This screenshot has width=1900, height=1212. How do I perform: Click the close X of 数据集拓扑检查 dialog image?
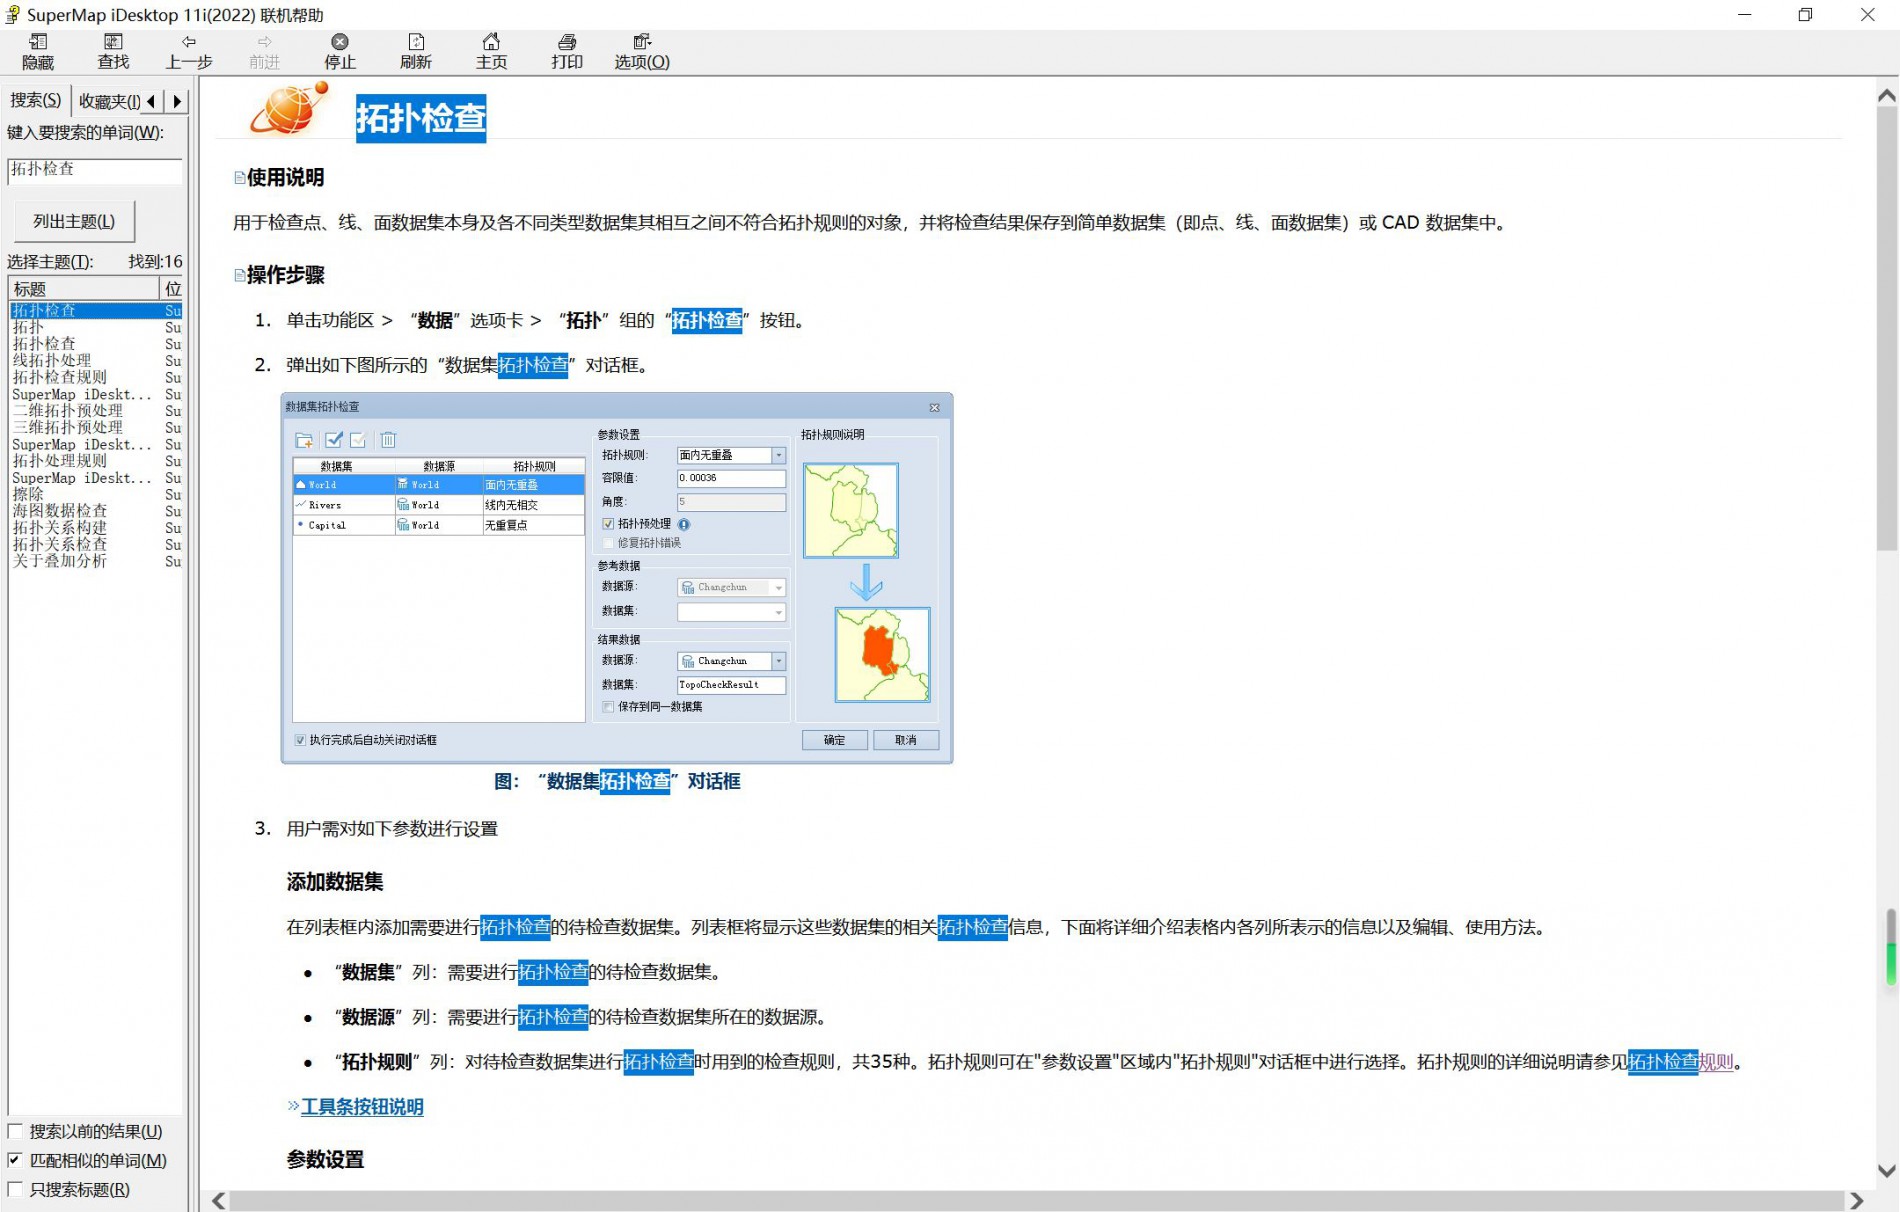(x=934, y=407)
